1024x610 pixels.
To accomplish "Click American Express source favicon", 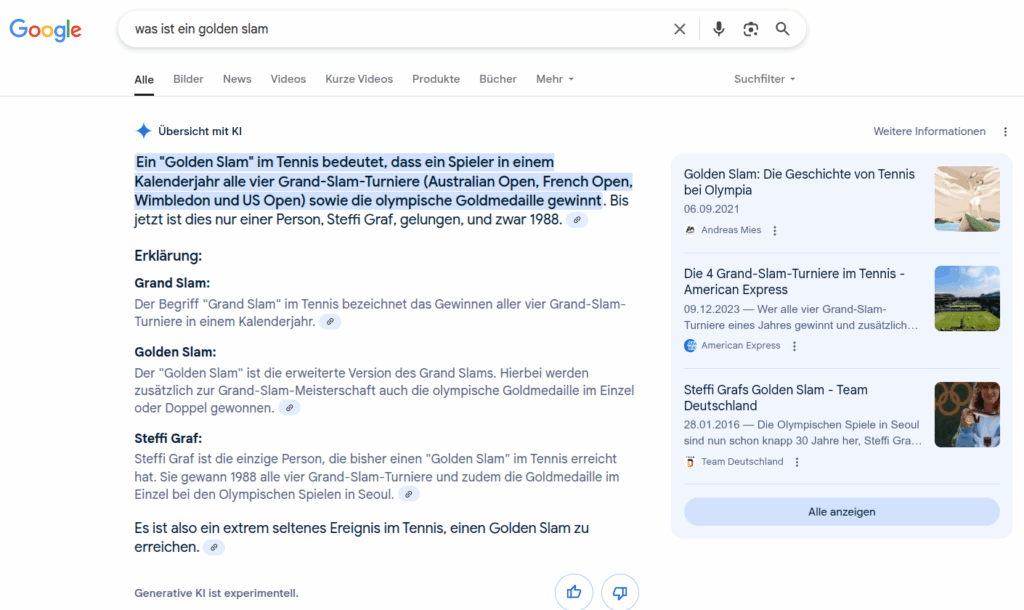I will coord(690,345).
